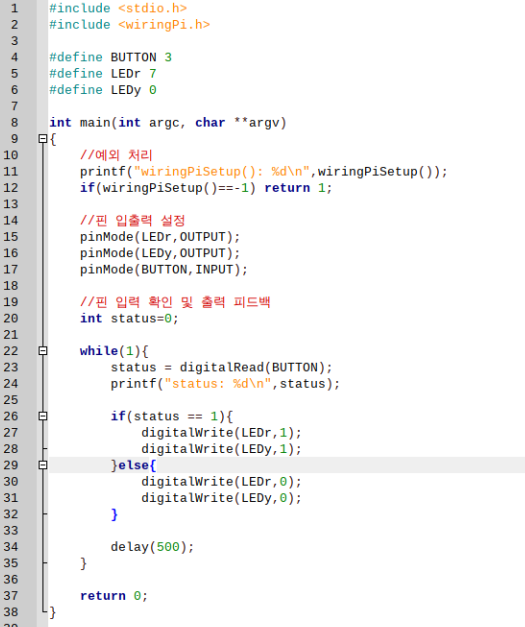The width and height of the screenshot is (525, 627).
Task: Click on #include <stdio.h> text
Action: 118,8
